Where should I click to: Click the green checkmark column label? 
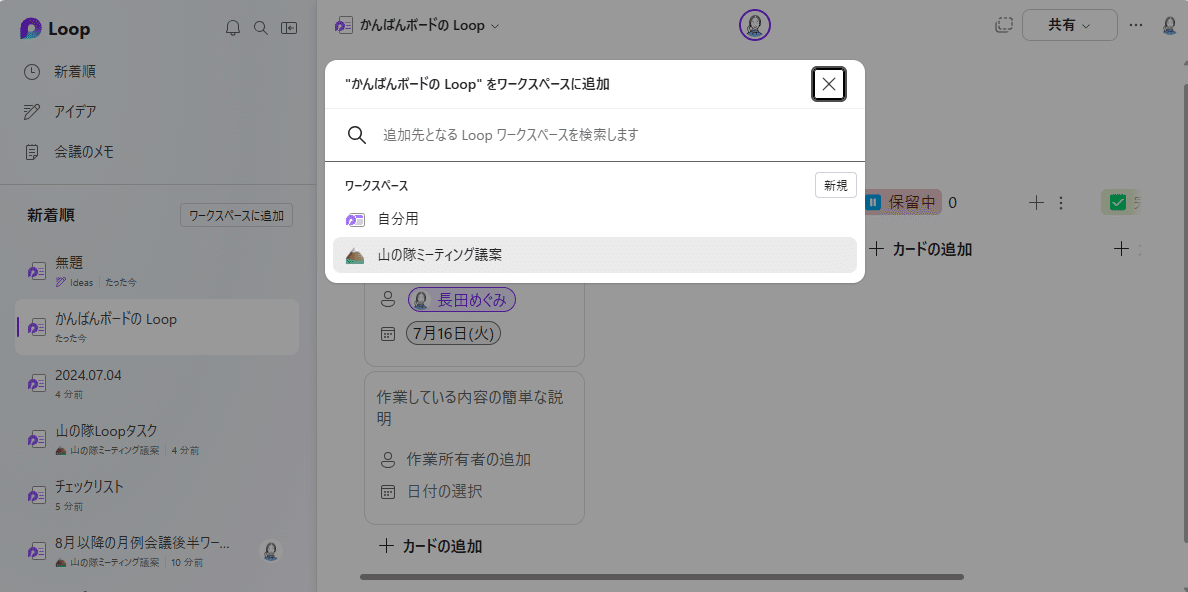point(1121,202)
